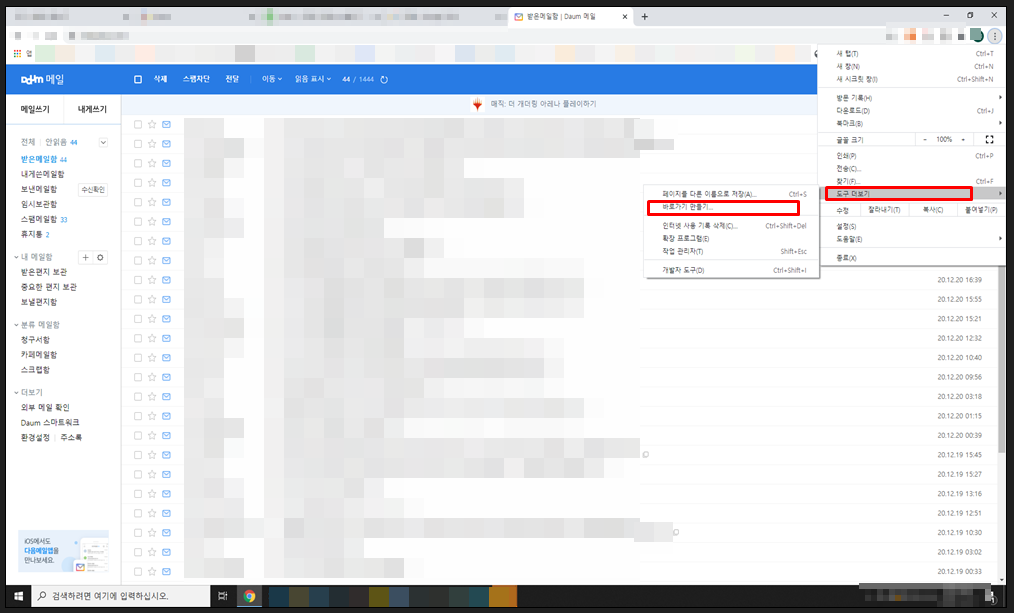Choose 바로가기 만들기 in the submenu
1014x613 pixels.
pyautogui.click(x=731, y=207)
